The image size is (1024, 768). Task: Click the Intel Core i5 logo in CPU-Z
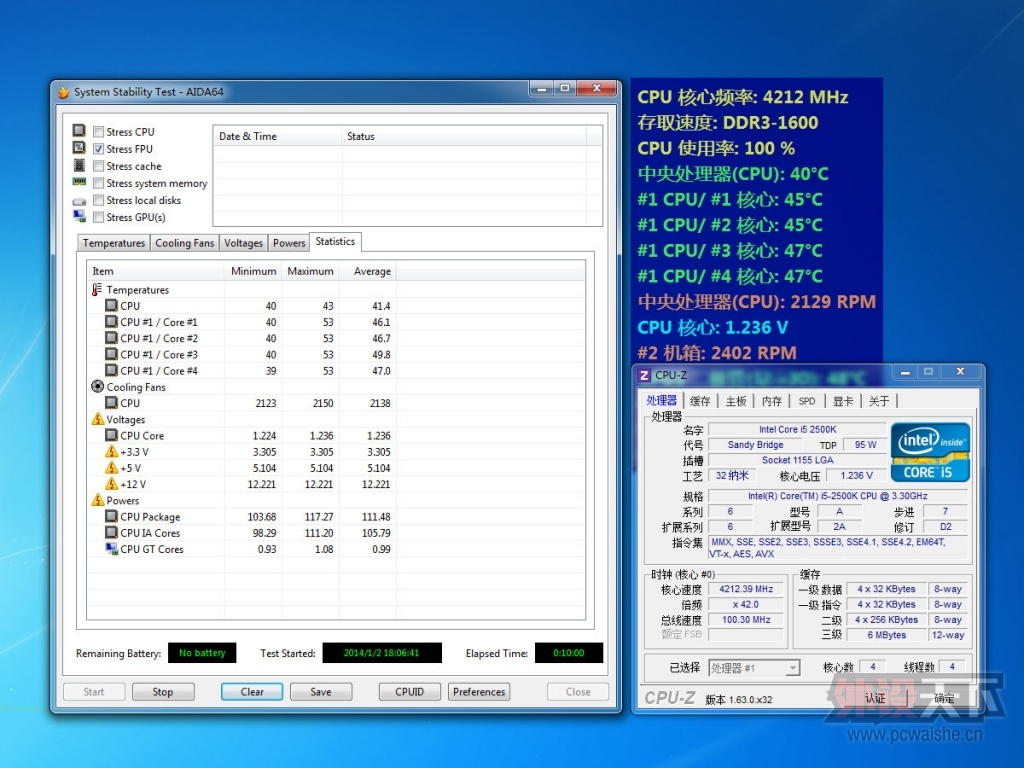930,453
